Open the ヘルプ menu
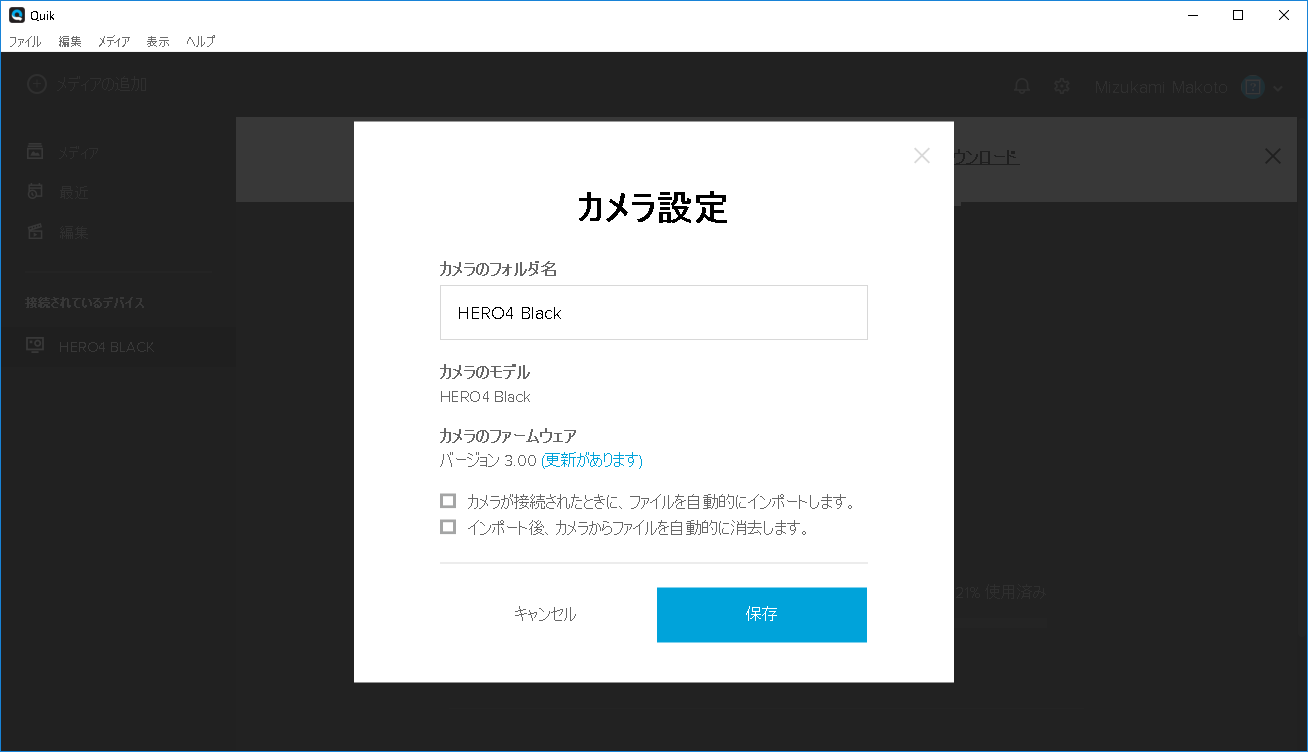The width and height of the screenshot is (1308, 752). pyautogui.click(x=200, y=41)
